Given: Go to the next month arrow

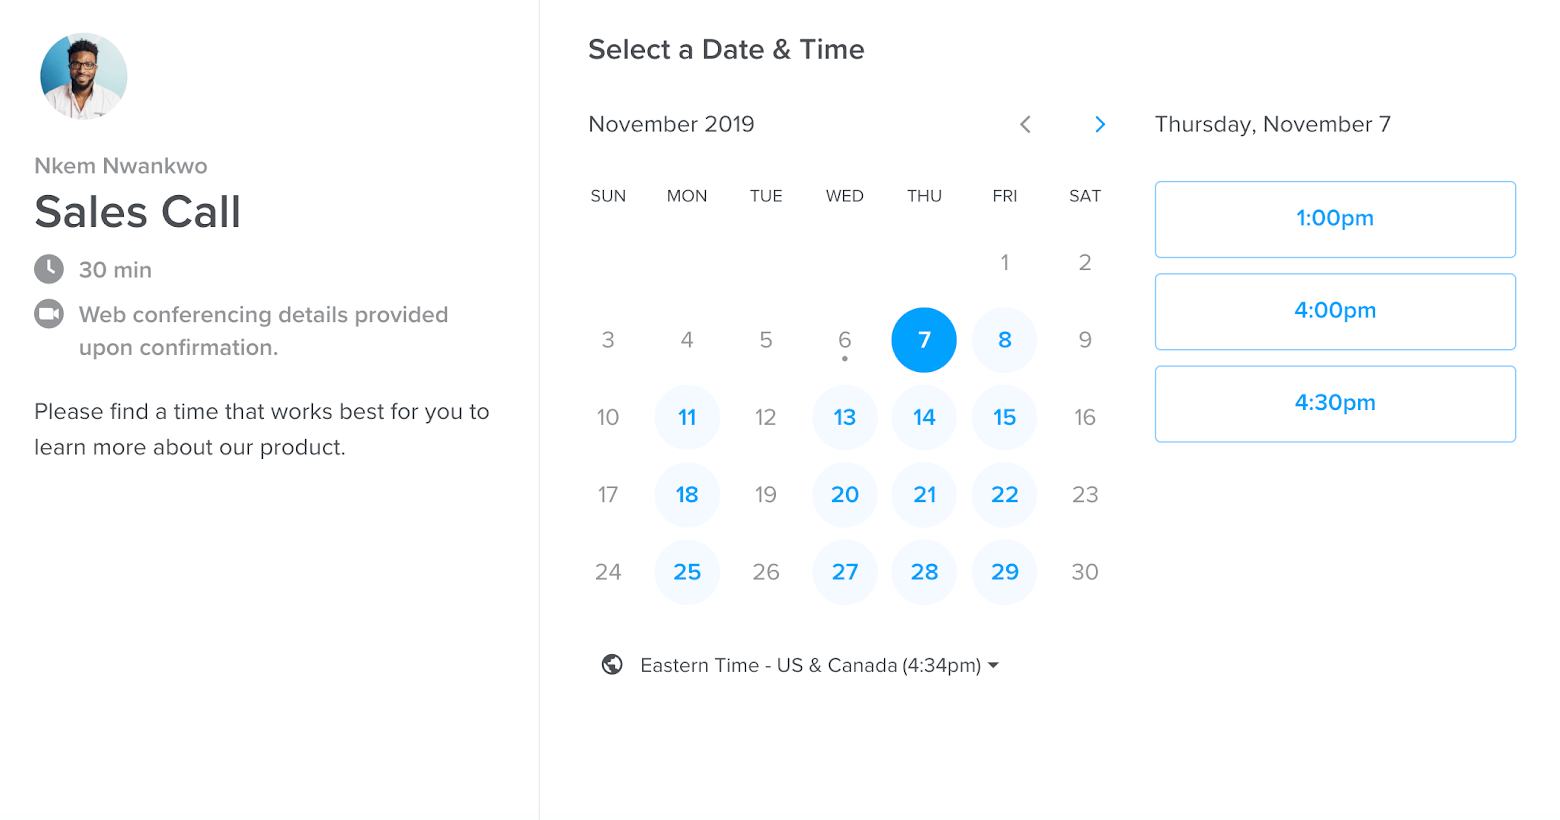Looking at the screenshot, I should pos(1100,124).
